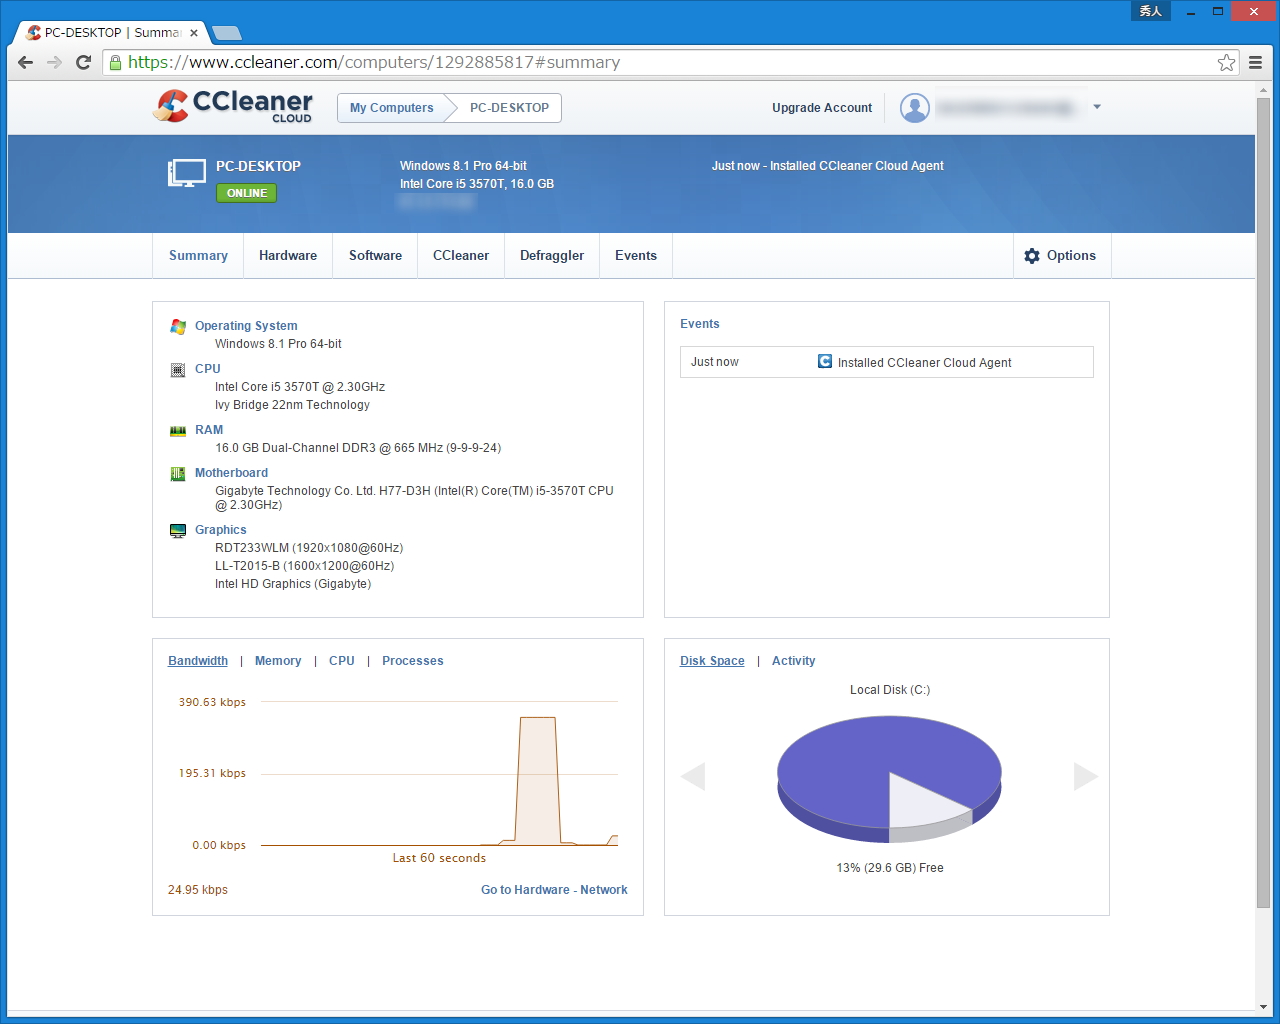Click the forward navigation arrow

pos(55,62)
